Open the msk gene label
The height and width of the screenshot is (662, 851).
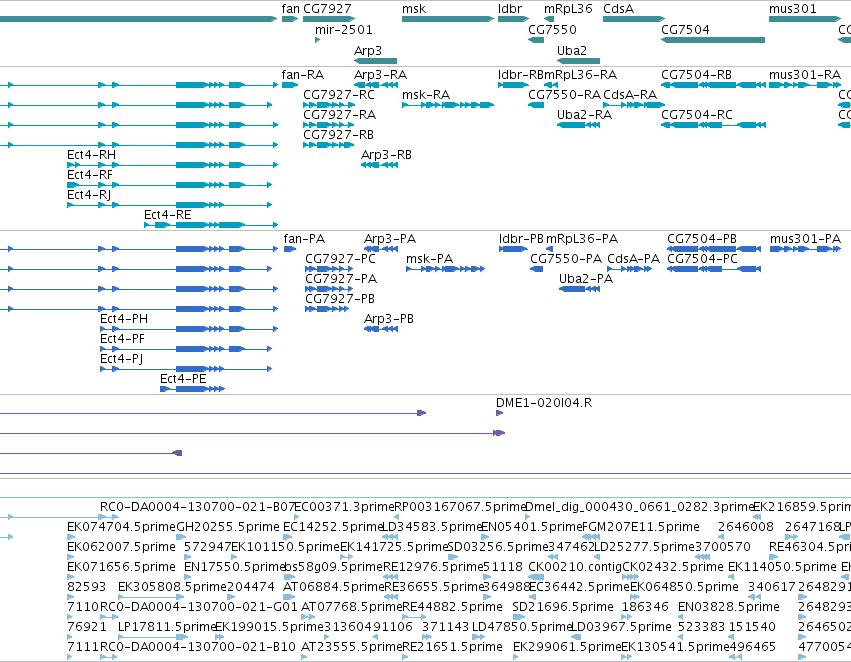[414, 9]
